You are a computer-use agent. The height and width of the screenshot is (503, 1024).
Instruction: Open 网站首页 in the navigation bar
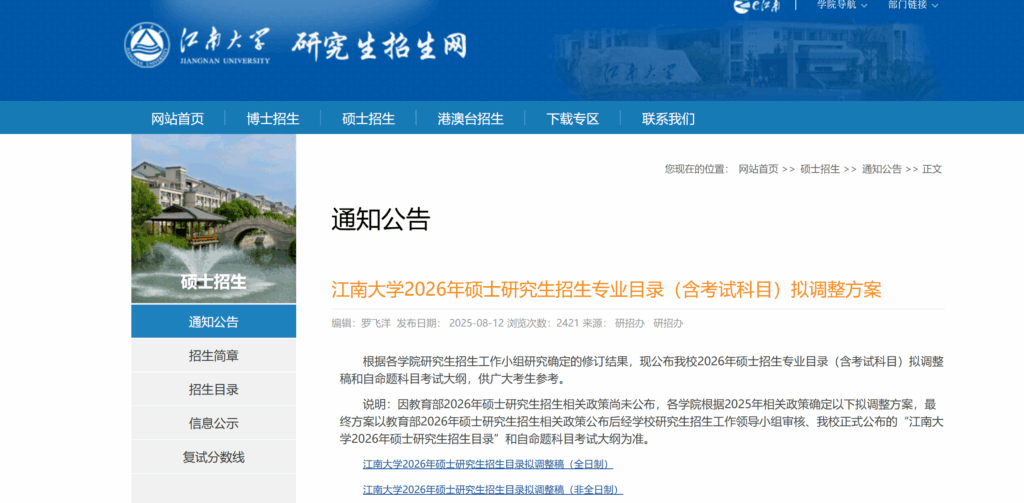coord(178,119)
